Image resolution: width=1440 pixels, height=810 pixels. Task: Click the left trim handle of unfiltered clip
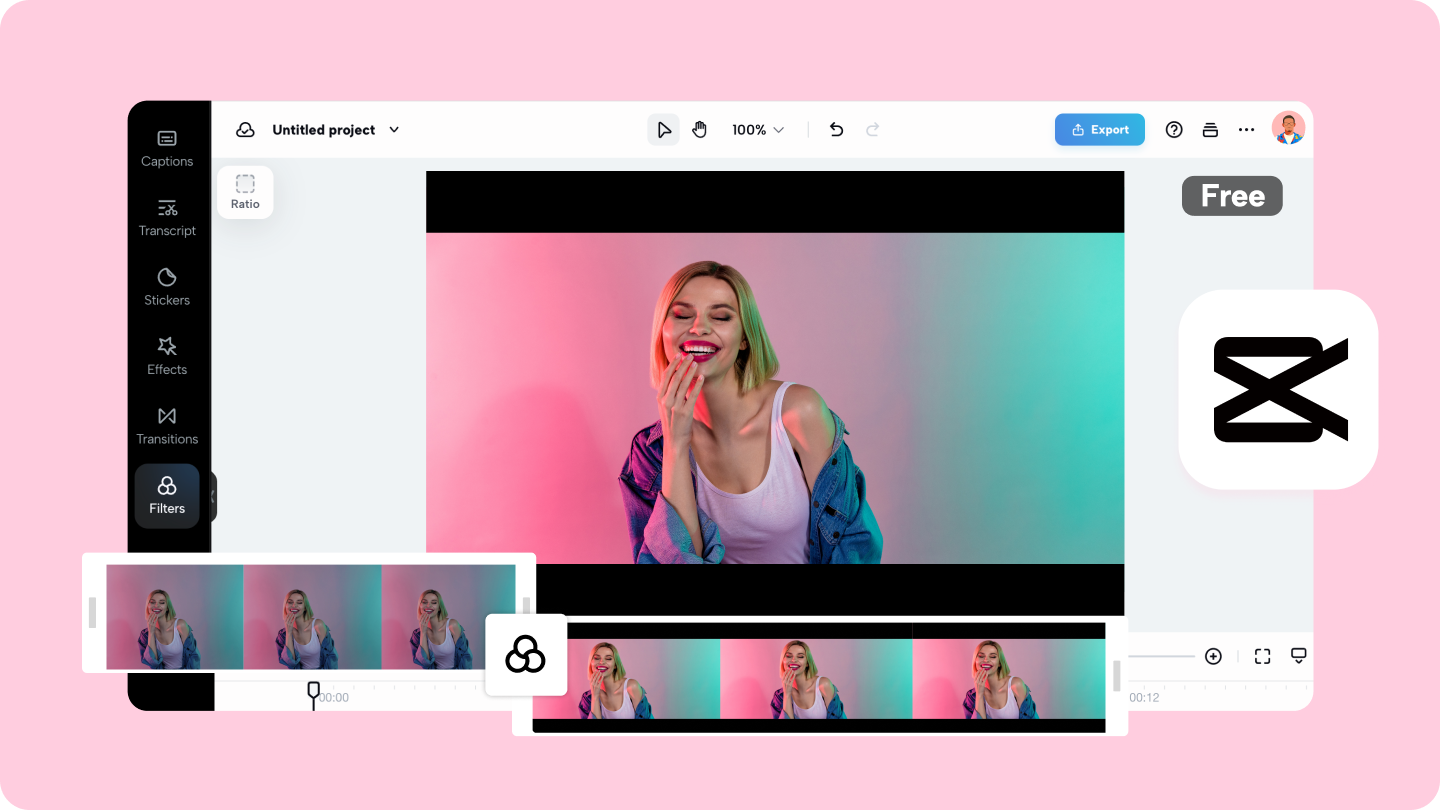[93, 613]
